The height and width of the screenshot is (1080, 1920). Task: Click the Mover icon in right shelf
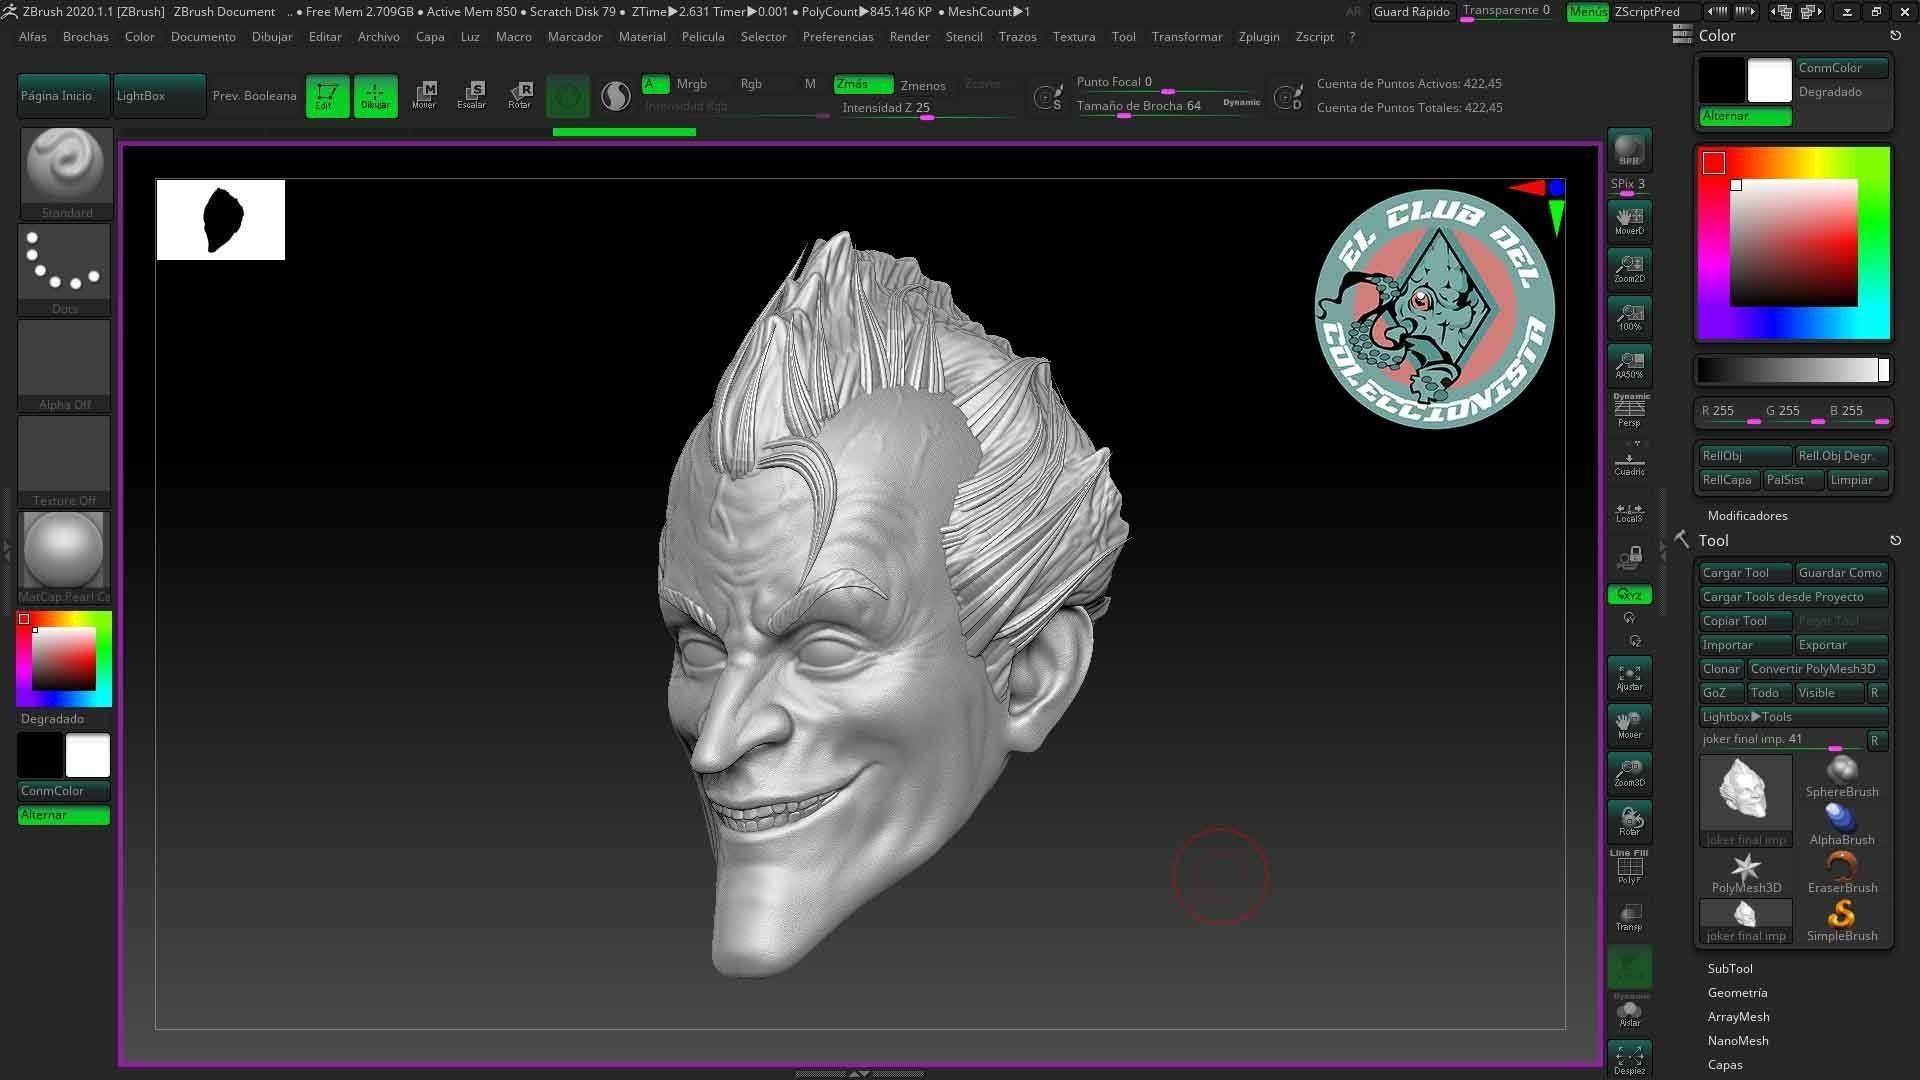point(1629,725)
